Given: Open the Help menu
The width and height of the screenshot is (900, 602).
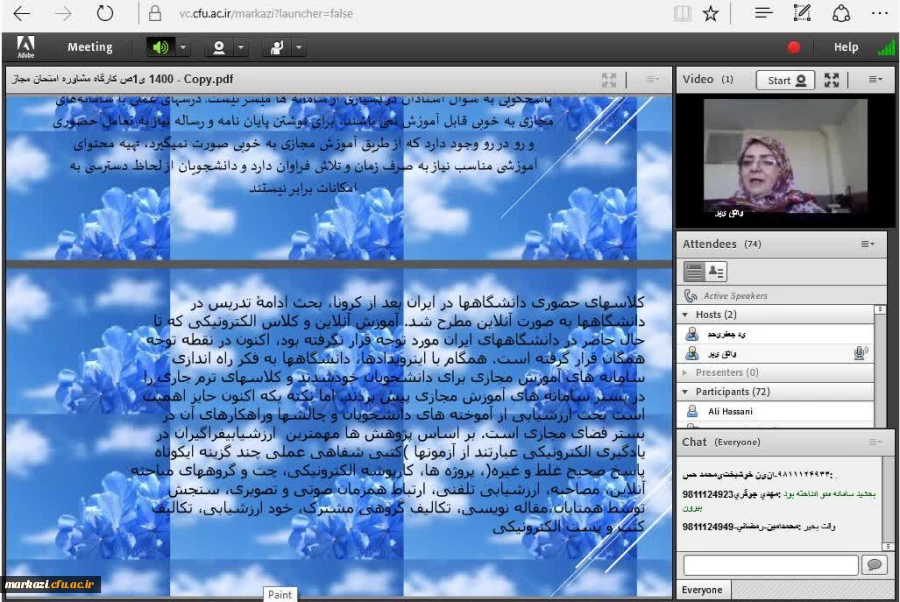Looking at the screenshot, I should tap(845, 46).
